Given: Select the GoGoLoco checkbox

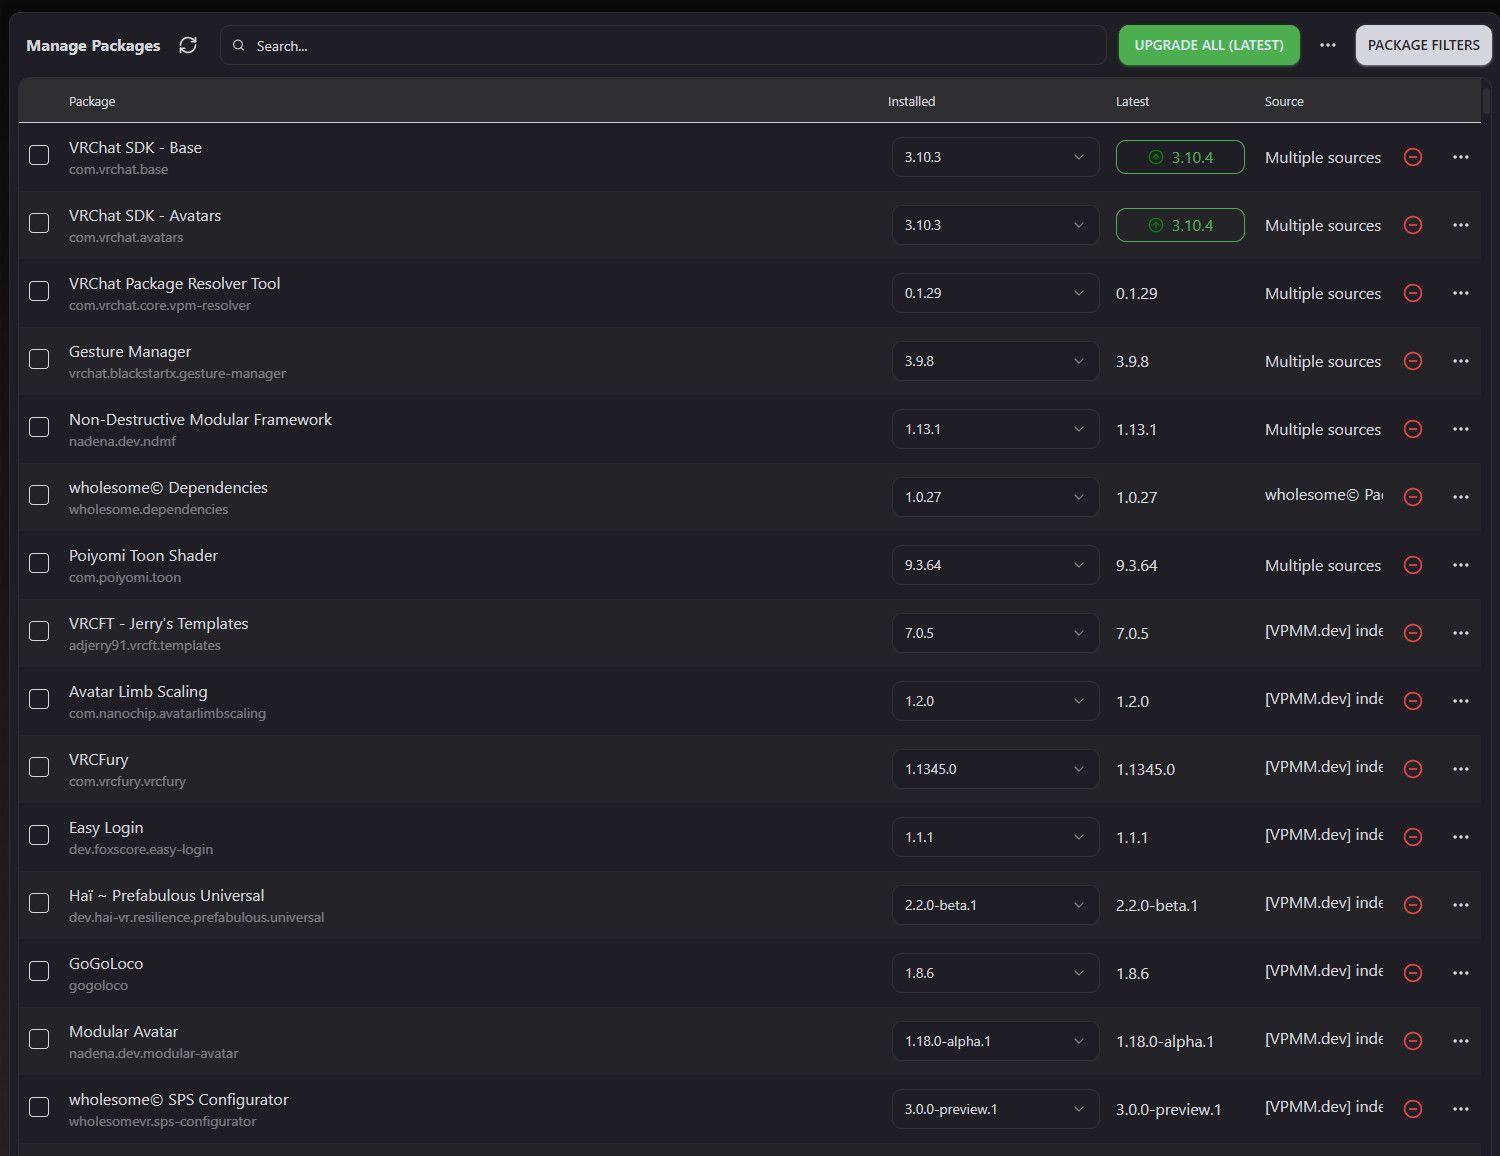Looking at the screenshot, I should tap(39, 971).
